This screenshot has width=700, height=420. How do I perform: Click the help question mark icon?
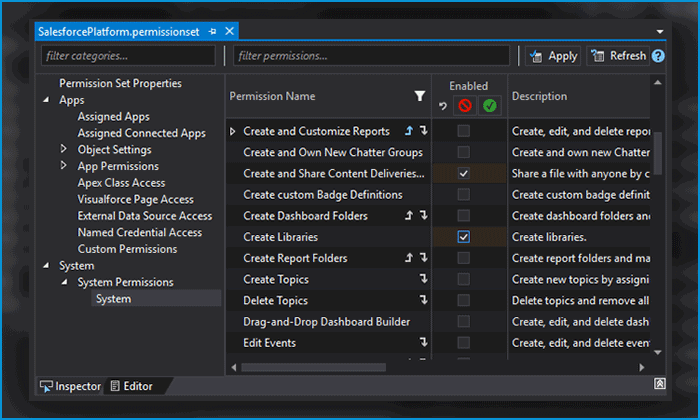coord(658,56)
